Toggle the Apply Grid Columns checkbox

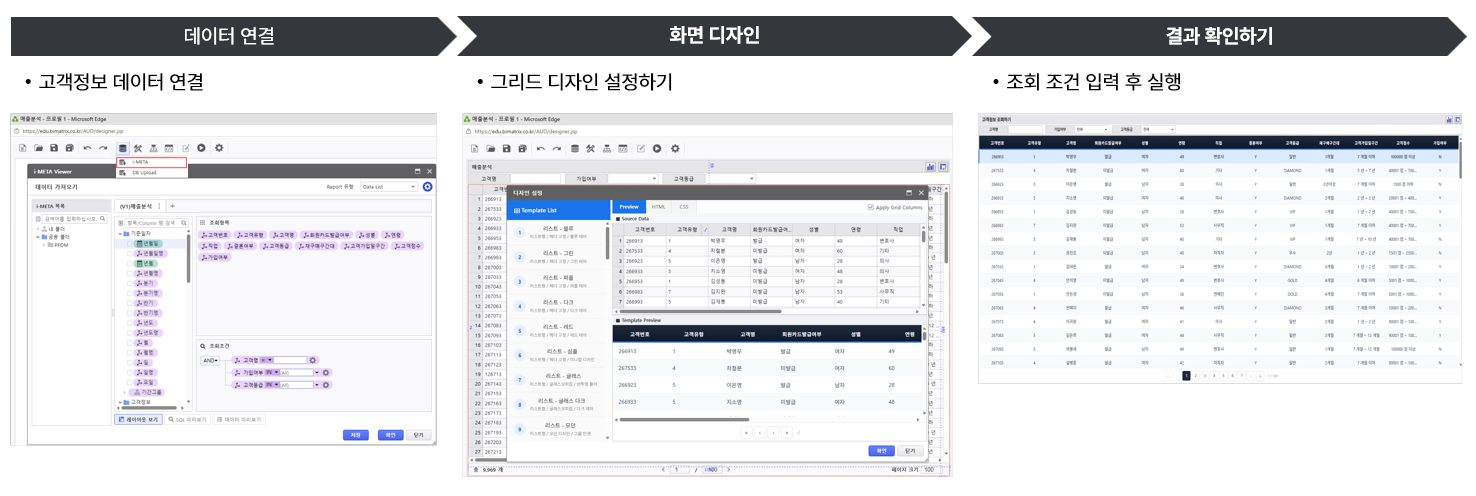point(870,207)
